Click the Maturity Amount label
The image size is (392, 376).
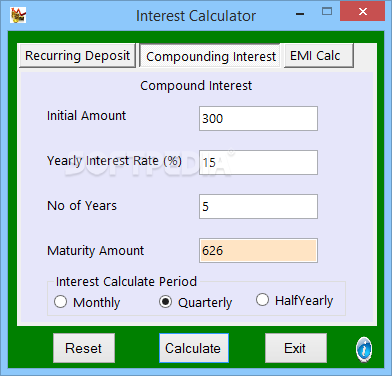(96, 250)
